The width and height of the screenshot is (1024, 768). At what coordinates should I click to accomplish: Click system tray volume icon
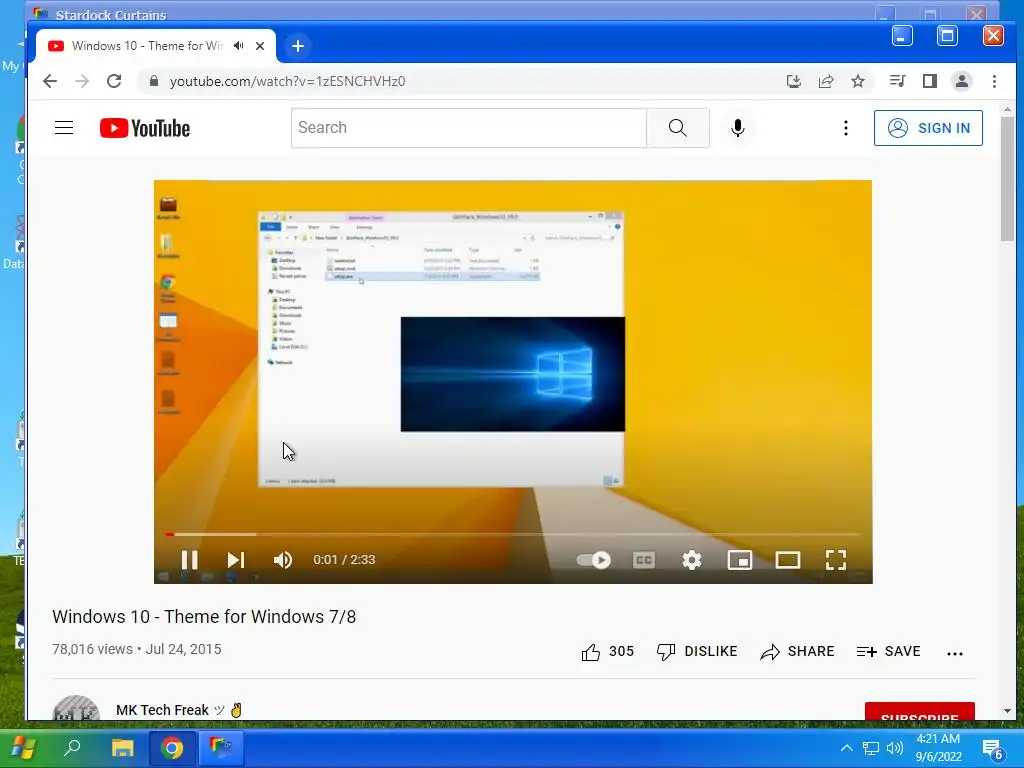895,748
